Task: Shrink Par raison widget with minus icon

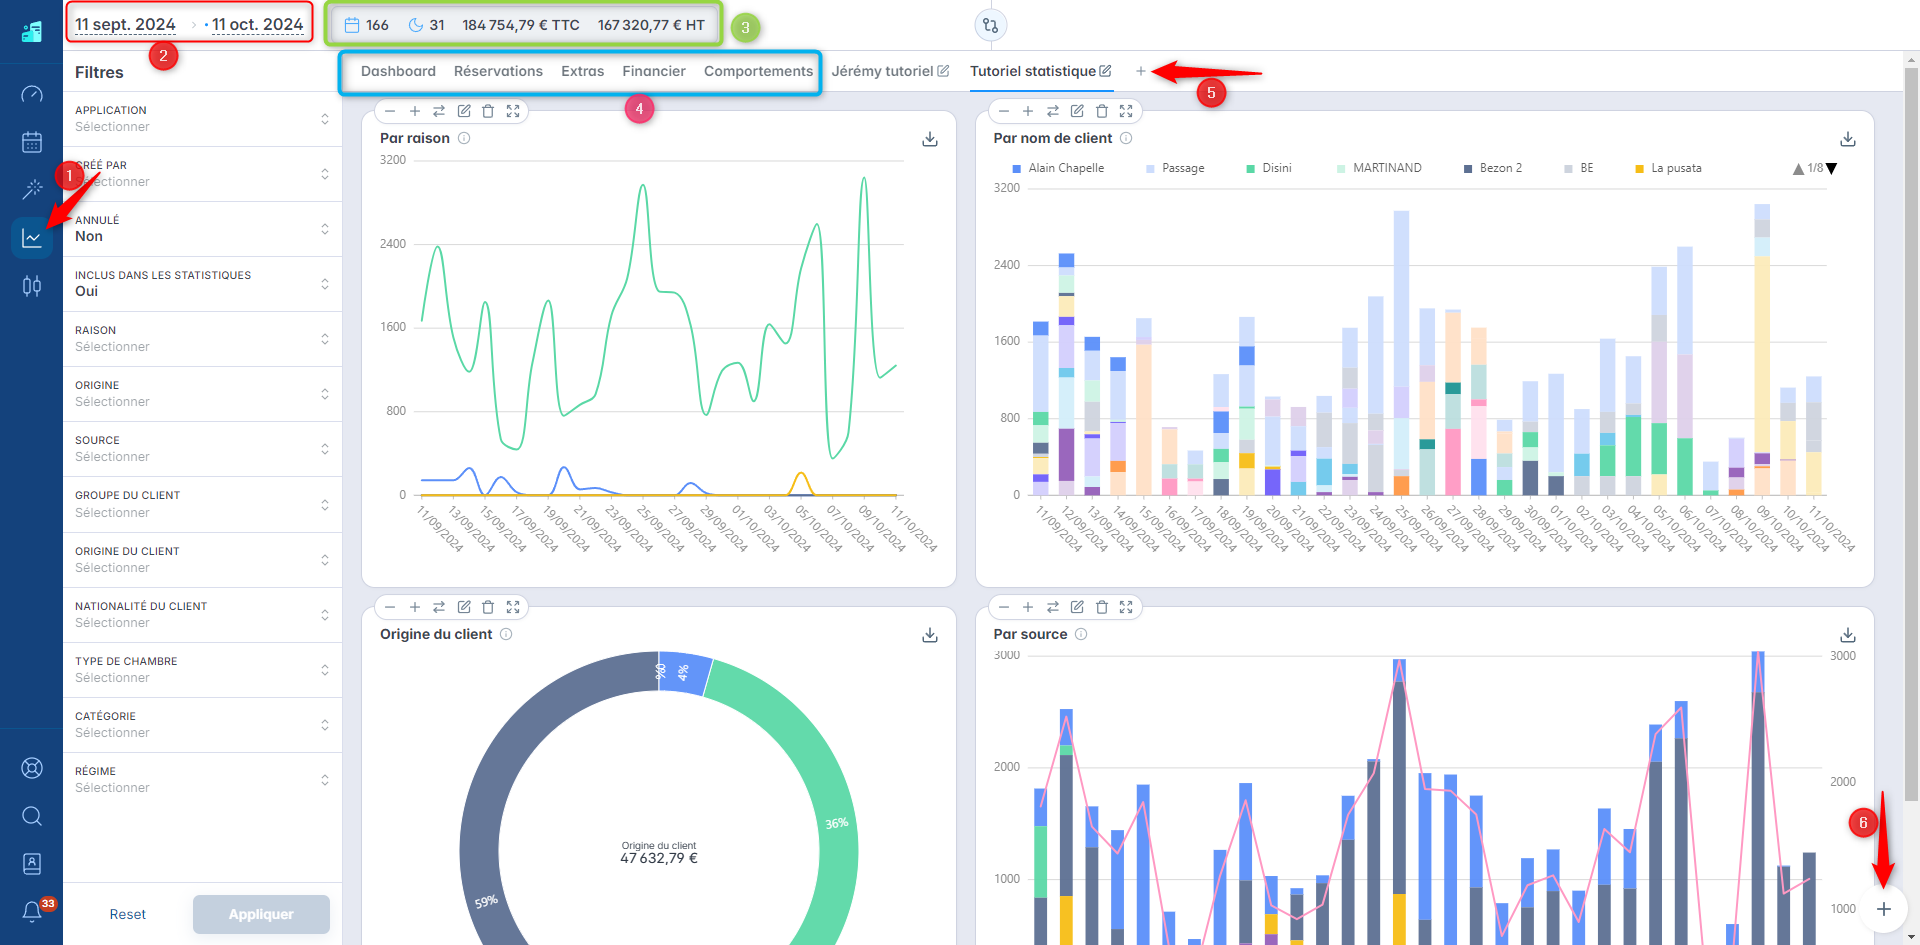Action: [390, 111]
